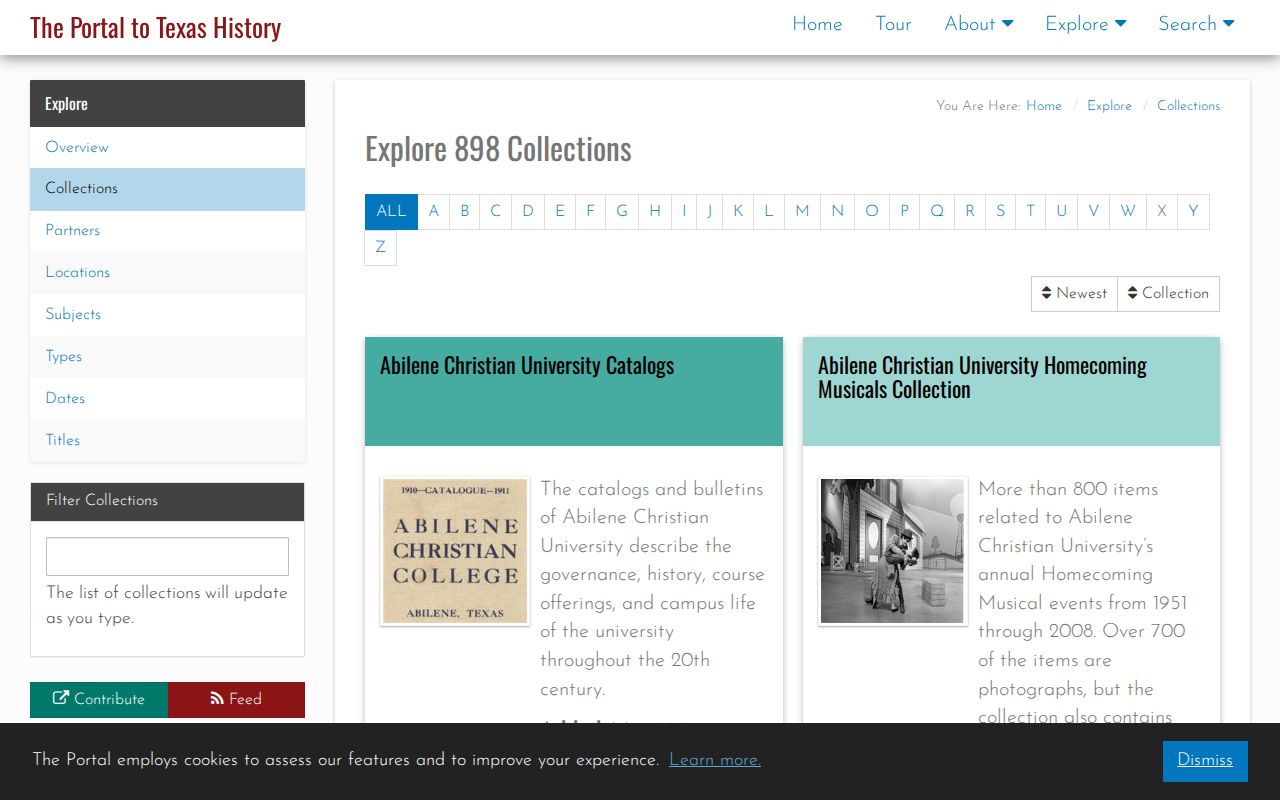
Task: Browse Subjects in the sidebar
Action: click(x=167, y=315)
